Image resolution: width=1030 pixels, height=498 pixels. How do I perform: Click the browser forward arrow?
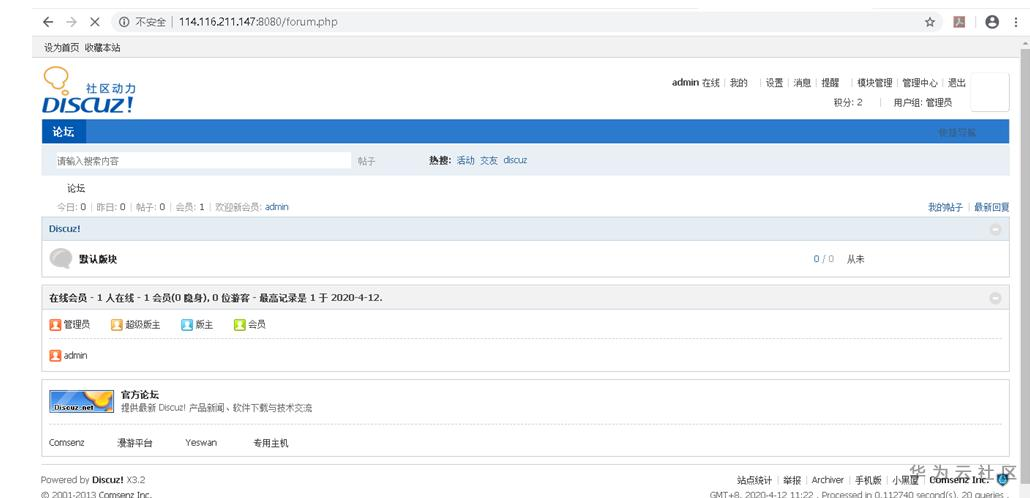pyautogui.click(x=71, y=22)
